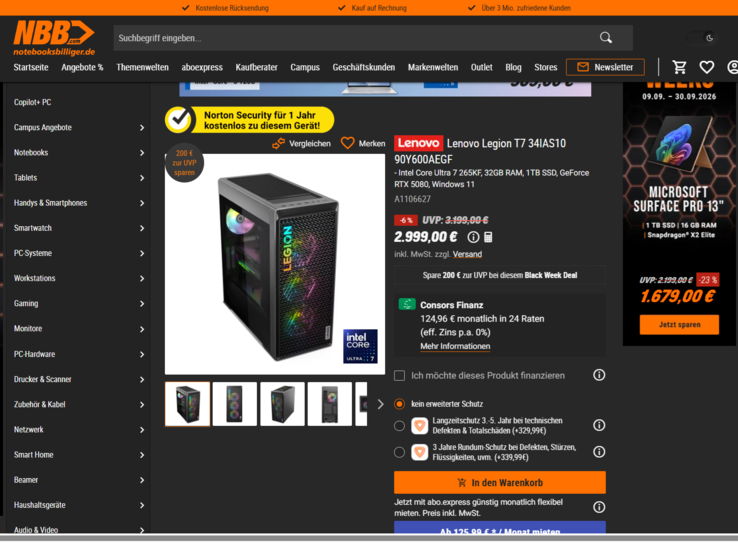Click 'Jetzt sparen' in Surface Pro ad
738x543 pixels.
(x=679, y=325)
